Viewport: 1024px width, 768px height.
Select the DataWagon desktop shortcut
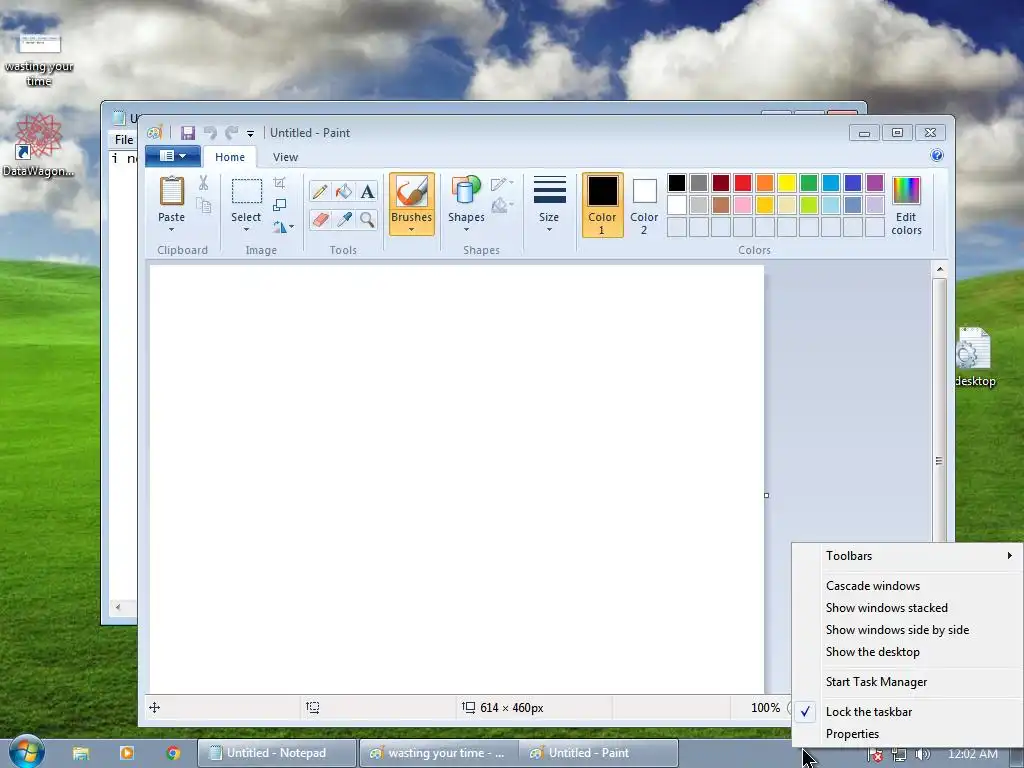tap(38, 145)
